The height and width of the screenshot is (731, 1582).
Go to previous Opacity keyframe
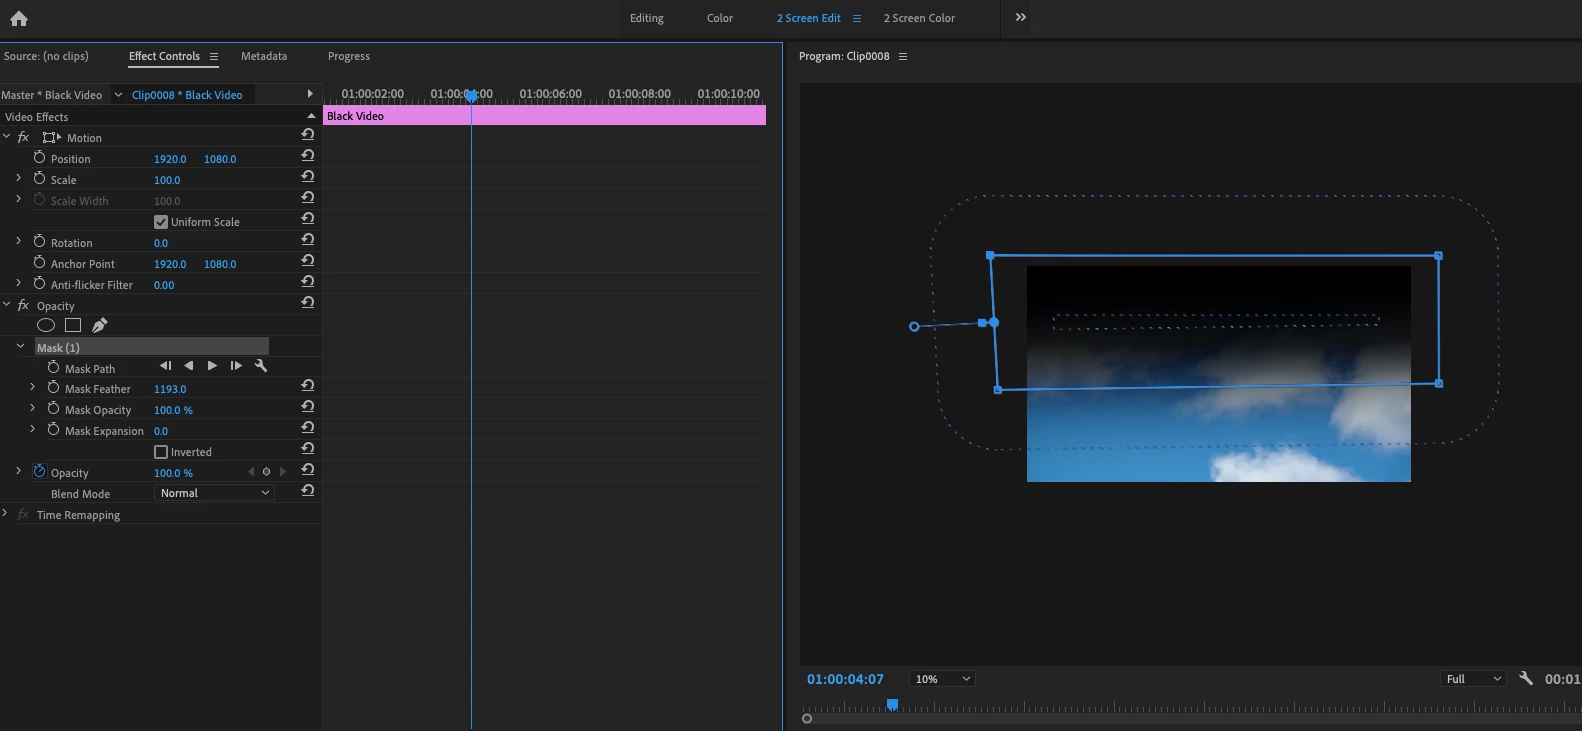pos(251,471)
